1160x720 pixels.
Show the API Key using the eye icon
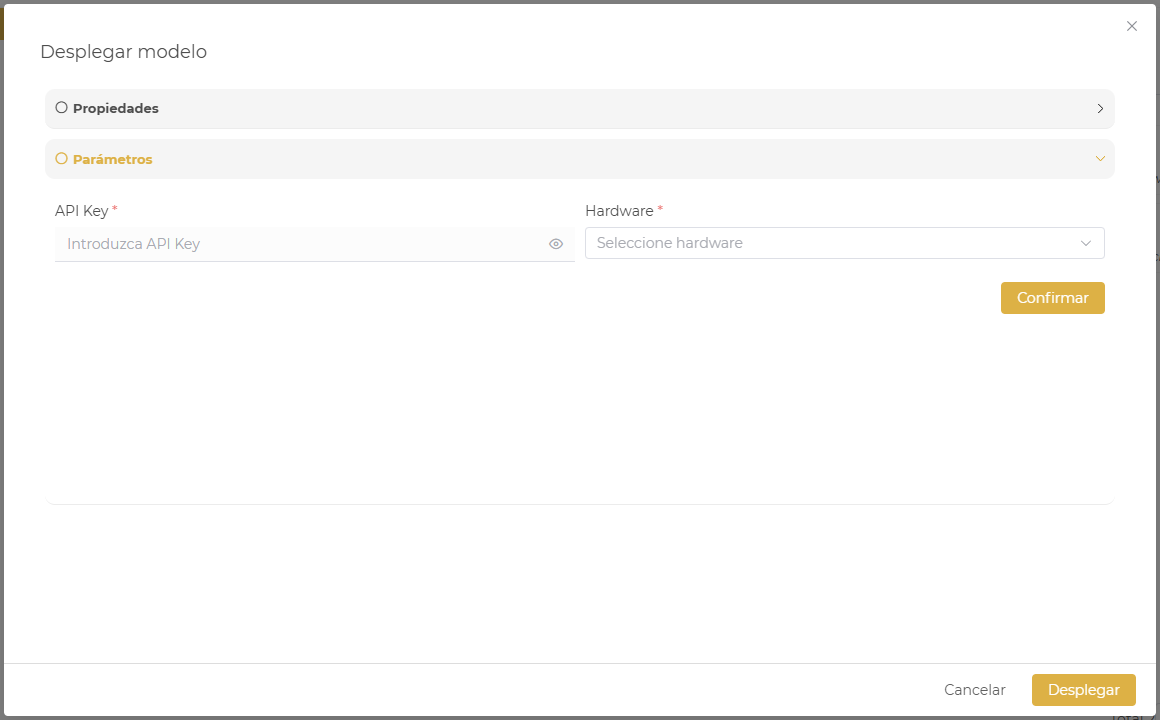[x=556, y=243]
